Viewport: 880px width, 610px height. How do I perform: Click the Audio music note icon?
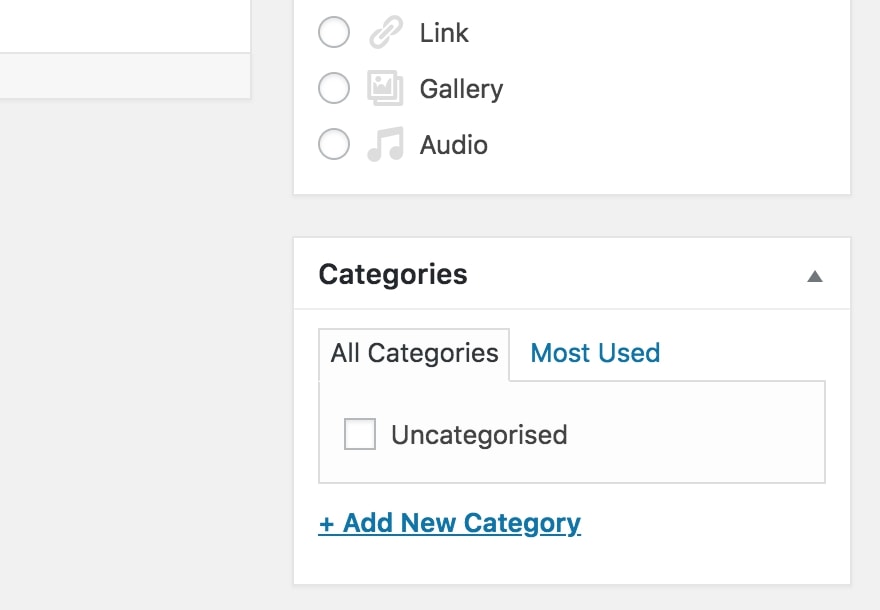385,144
